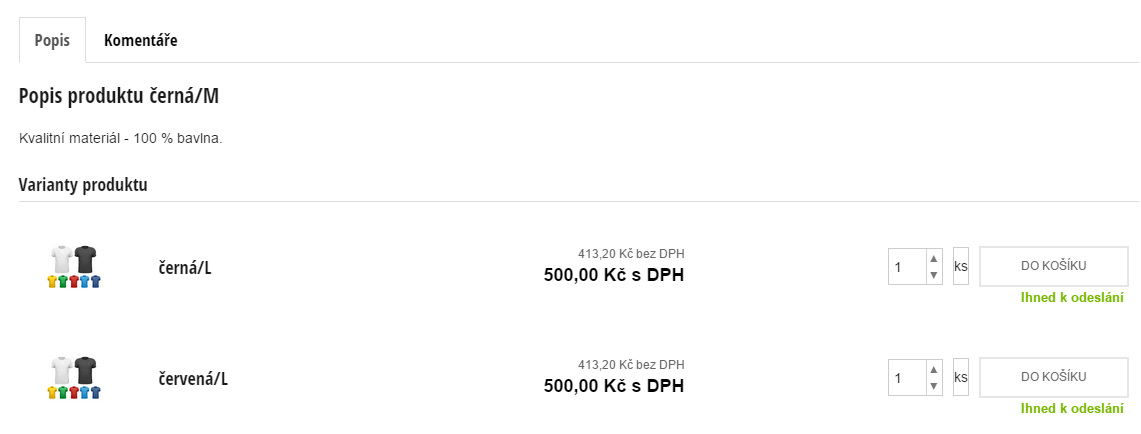The image size is (1141, 434).
Task: Open the černá/L variant name link
Action: pyautogui.click(x=185, y=267)
